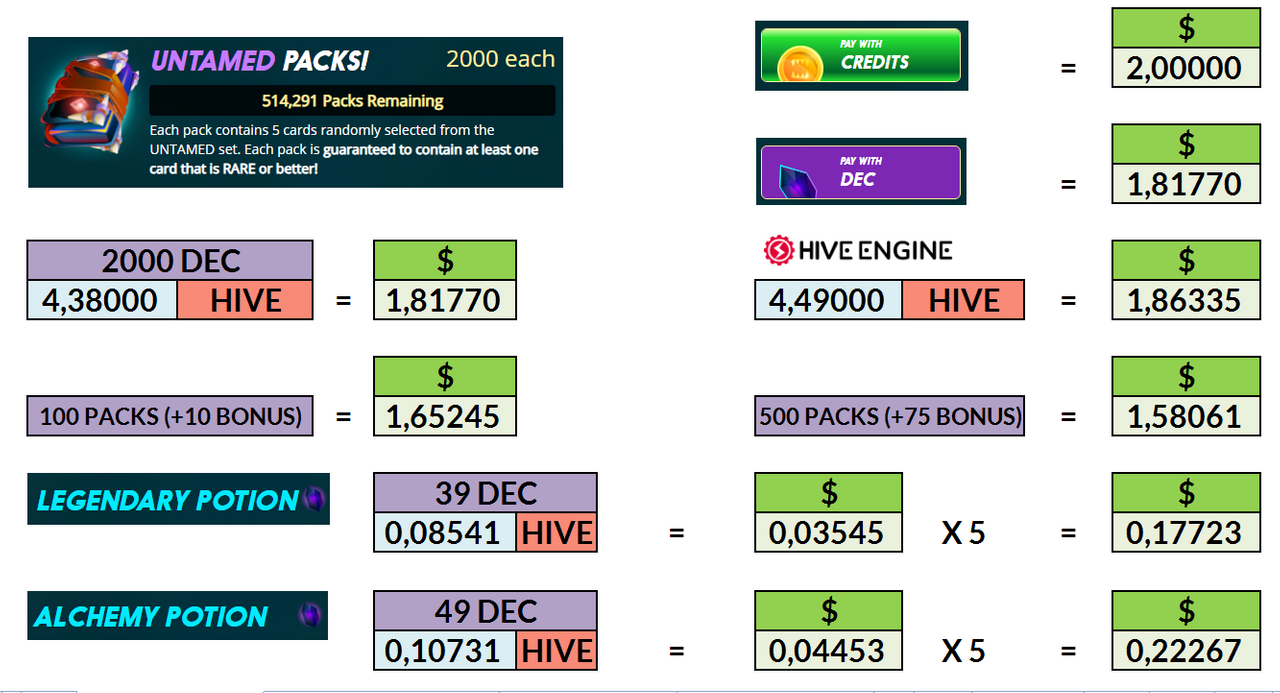
Task: Select the $ header above 0,22267
Action: [x=1186, y=611]
